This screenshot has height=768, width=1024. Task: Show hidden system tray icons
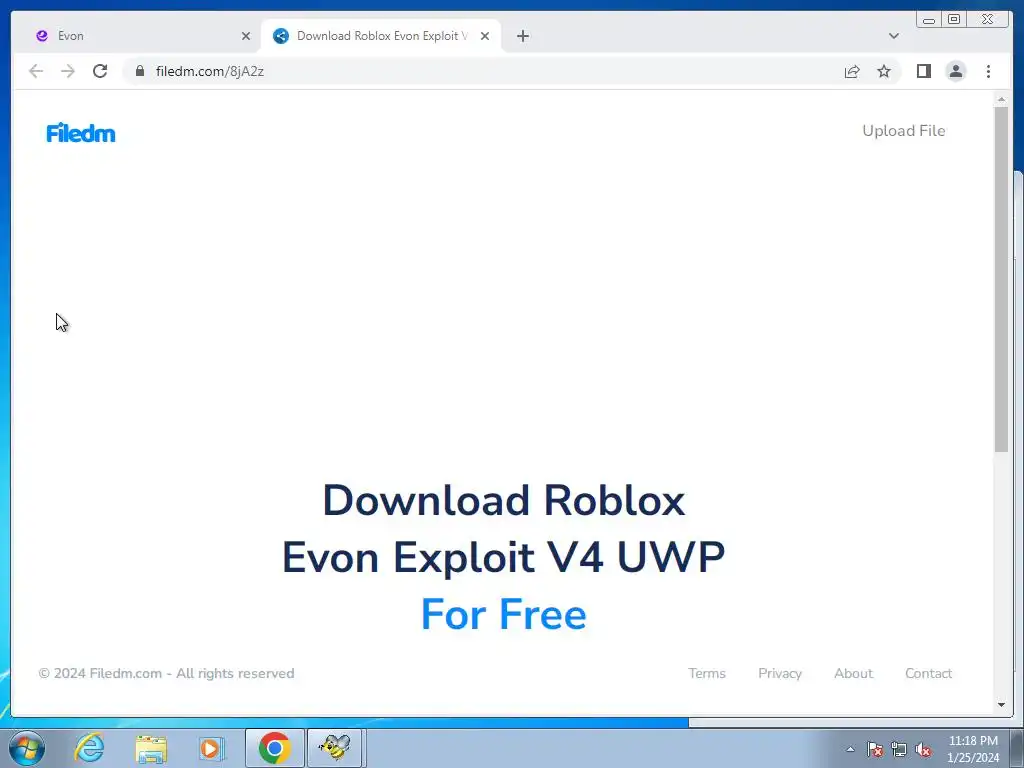tap(850, 749)
